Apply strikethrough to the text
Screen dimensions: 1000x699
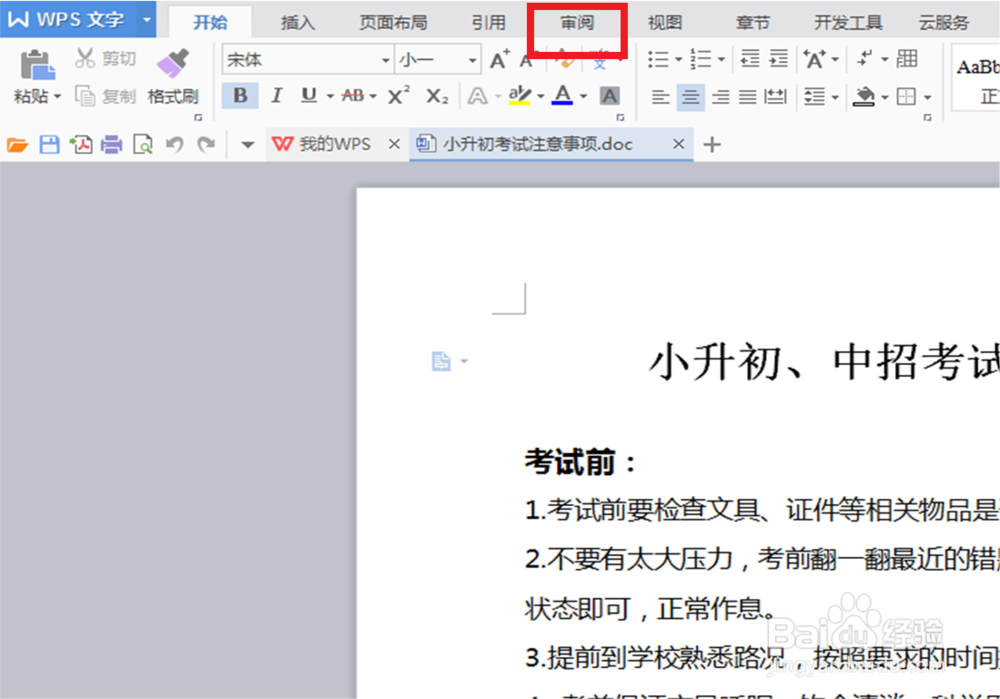pos(351,96)
